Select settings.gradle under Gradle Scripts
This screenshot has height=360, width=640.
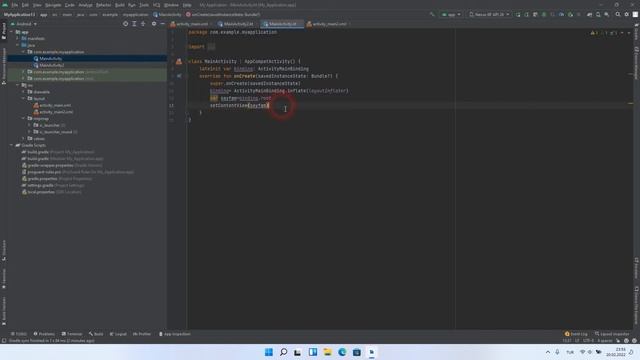coord(40,185)
